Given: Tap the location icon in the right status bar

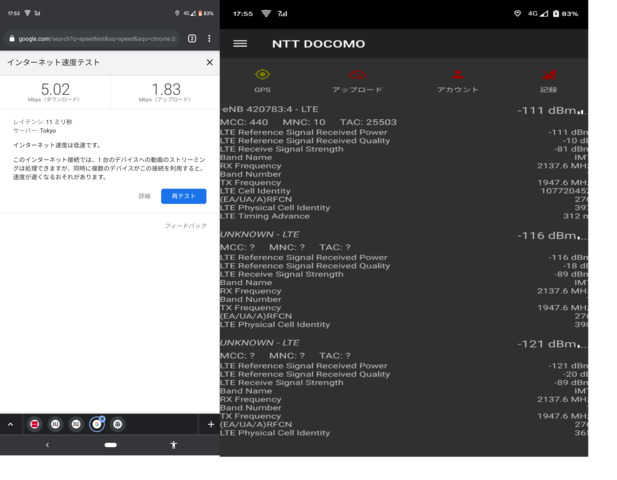Looking at the screenshot, I should [517, 13].
